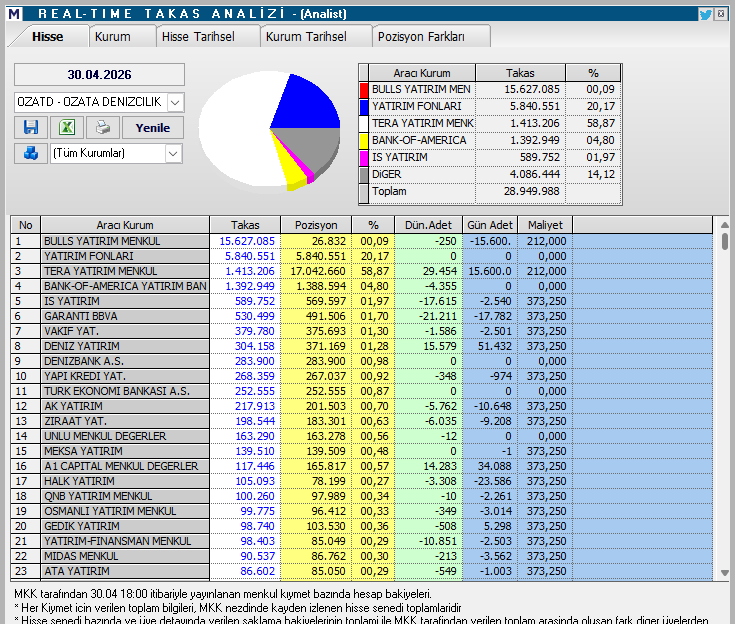Click the % header in summary table
The width and height of the screenshot is (735, 624).
point(593,73)
